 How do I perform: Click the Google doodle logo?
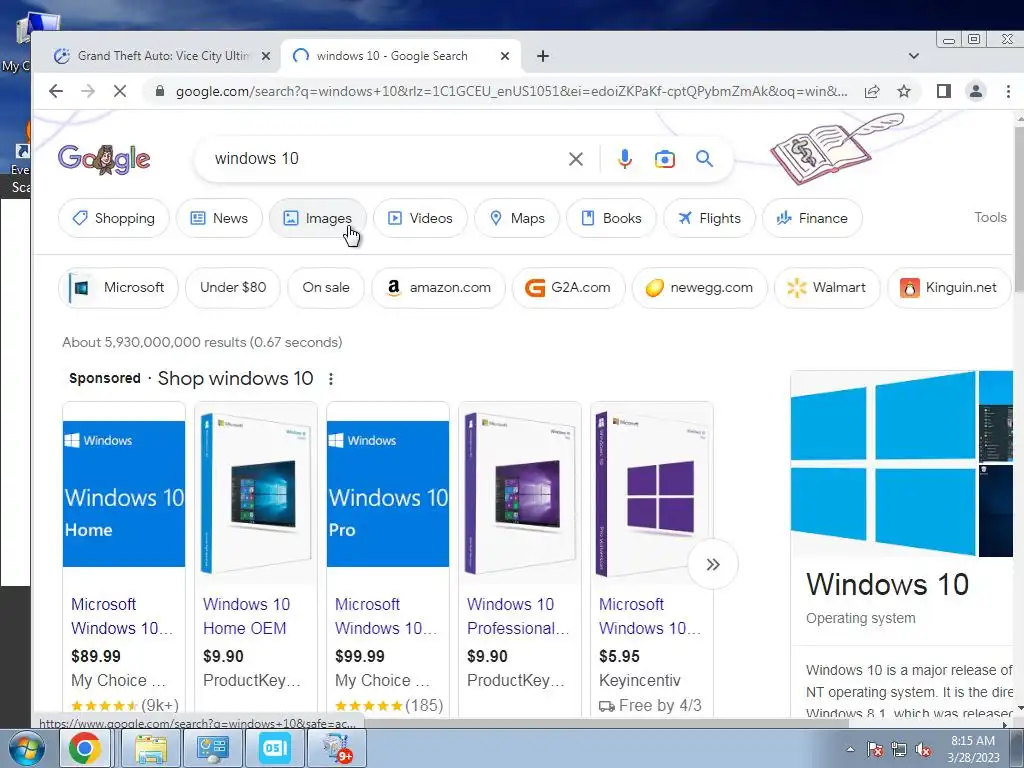104,159
